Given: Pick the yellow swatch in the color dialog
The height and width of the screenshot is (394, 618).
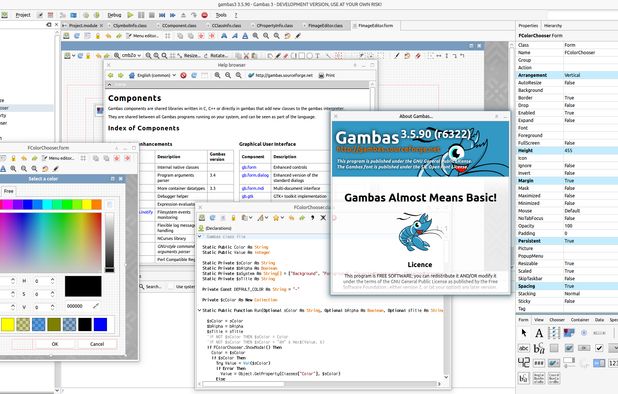Looking at the screenshot, I should coord(7,325).
